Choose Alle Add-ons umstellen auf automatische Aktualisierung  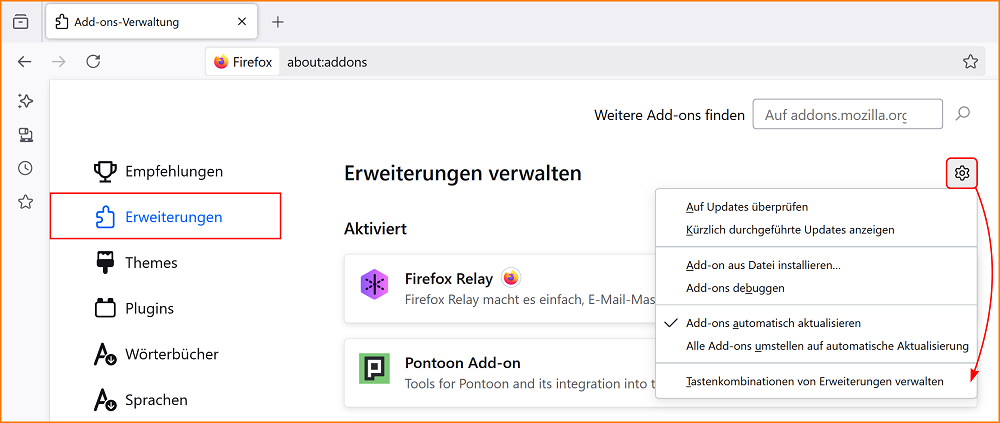pyautogui.click(x=816, y=346)
